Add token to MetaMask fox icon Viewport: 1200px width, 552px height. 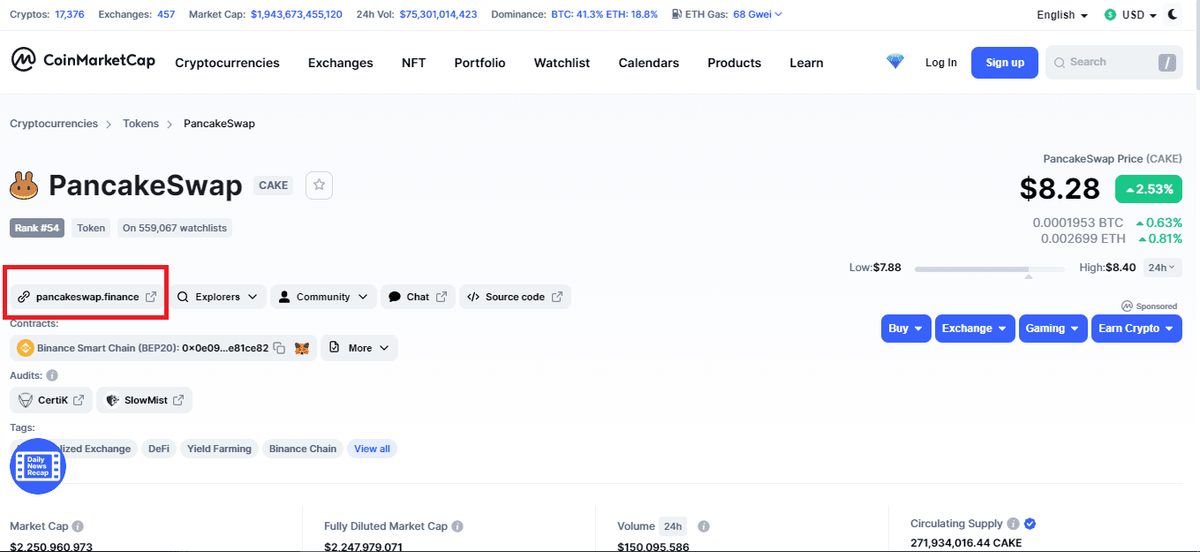pyautogui.click(x=301, y=348)
